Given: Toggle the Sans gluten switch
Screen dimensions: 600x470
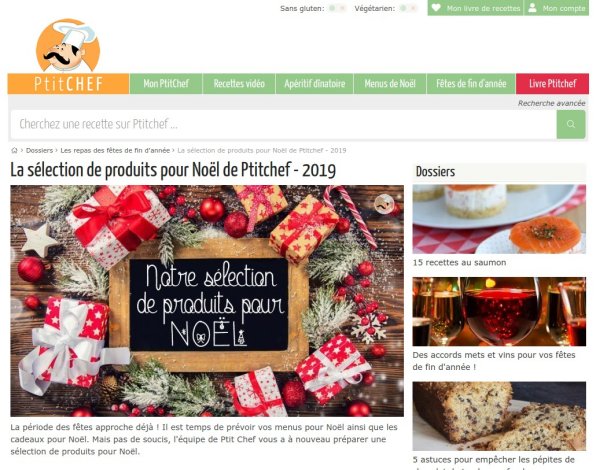Looking at the screenshot, I should tap(338, 8).
